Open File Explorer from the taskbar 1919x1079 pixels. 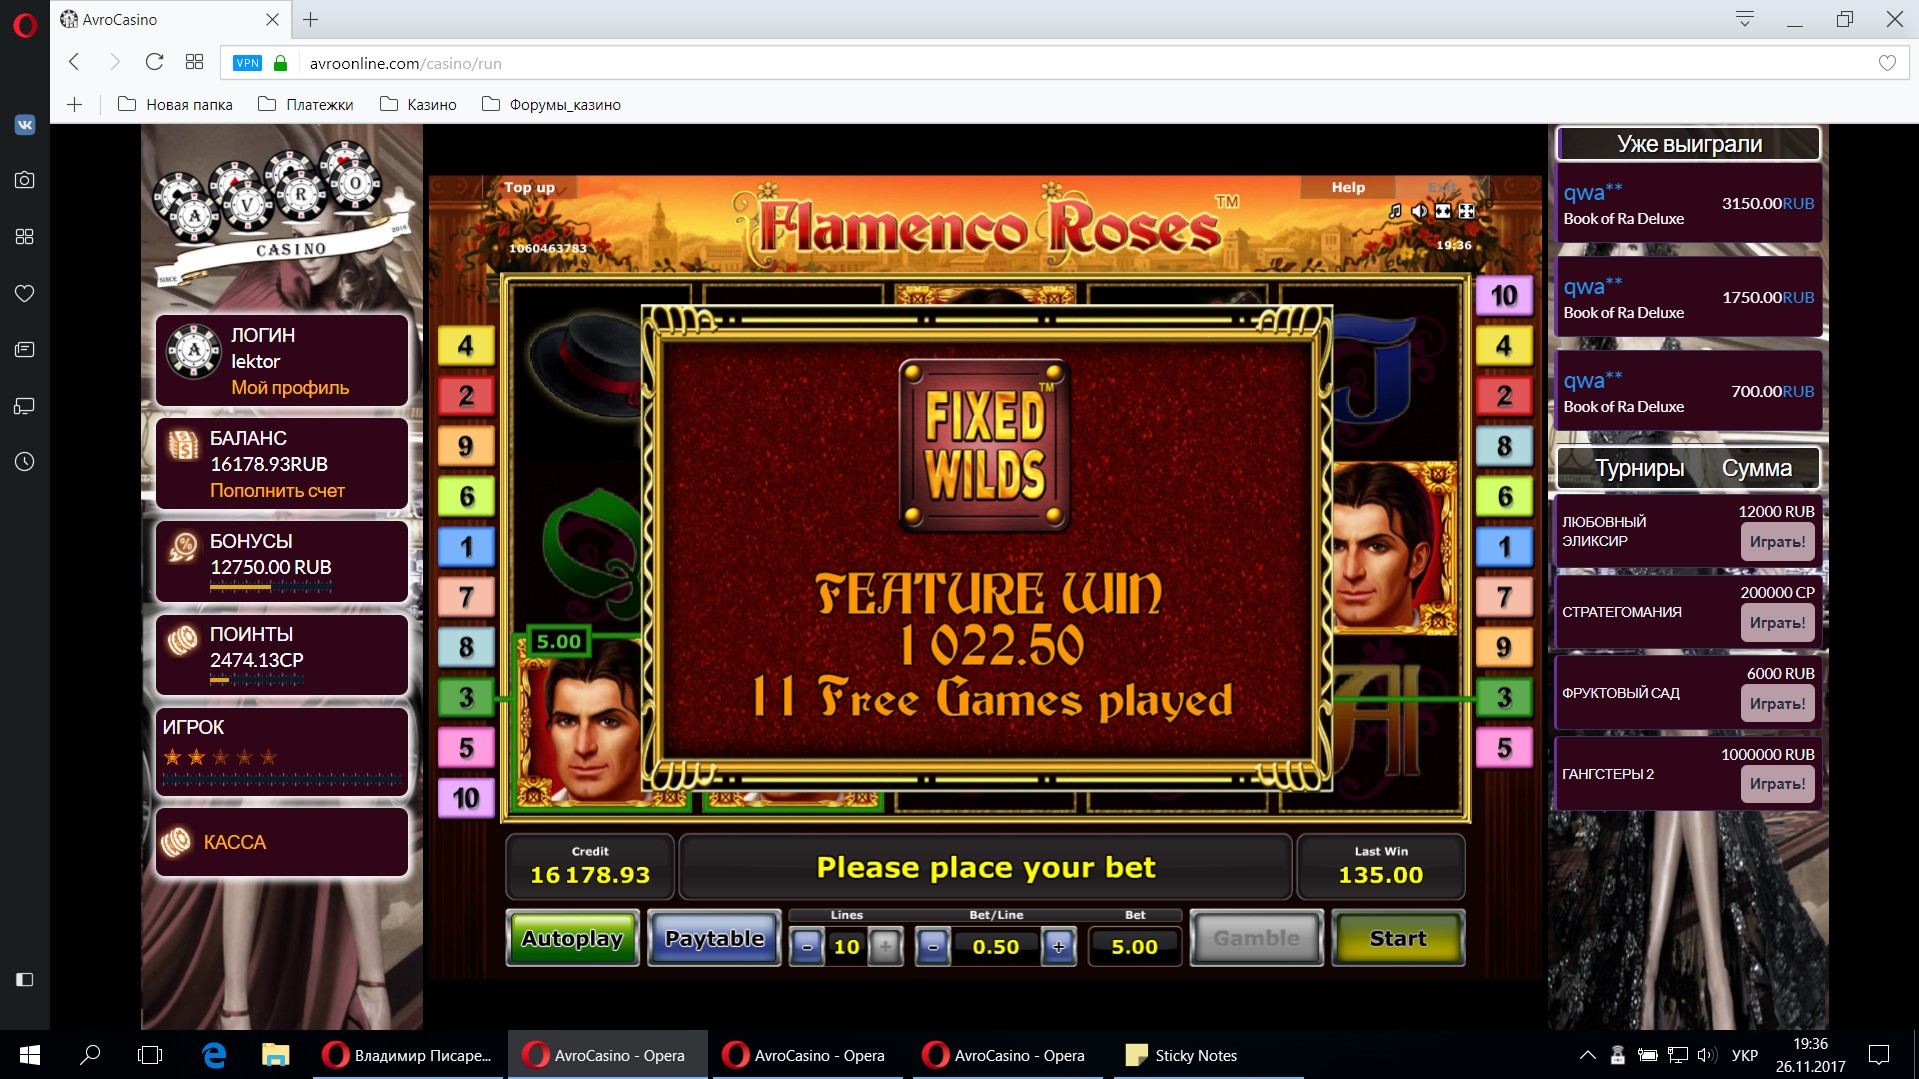(x=275, y=1055)
